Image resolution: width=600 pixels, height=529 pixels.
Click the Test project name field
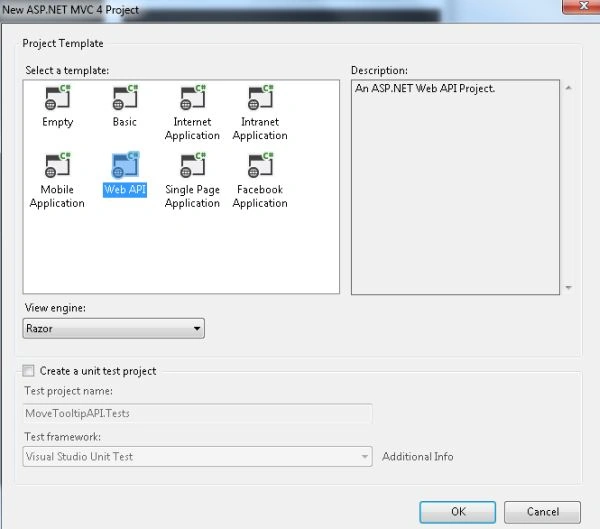[197, 413]
